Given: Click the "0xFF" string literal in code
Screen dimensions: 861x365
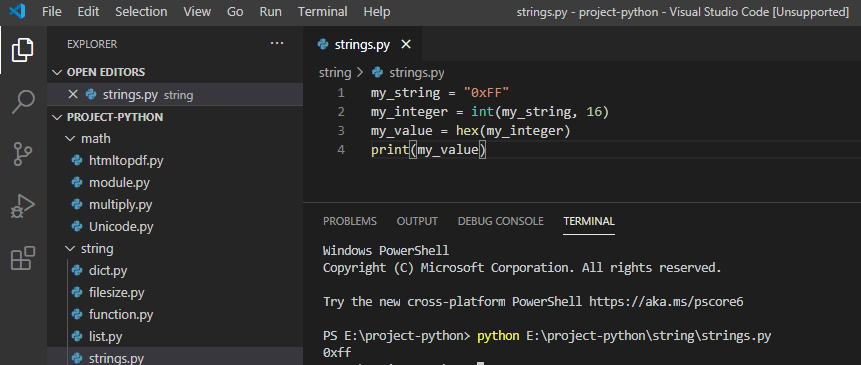Looking at the screenshot, I should click(487, 93).
